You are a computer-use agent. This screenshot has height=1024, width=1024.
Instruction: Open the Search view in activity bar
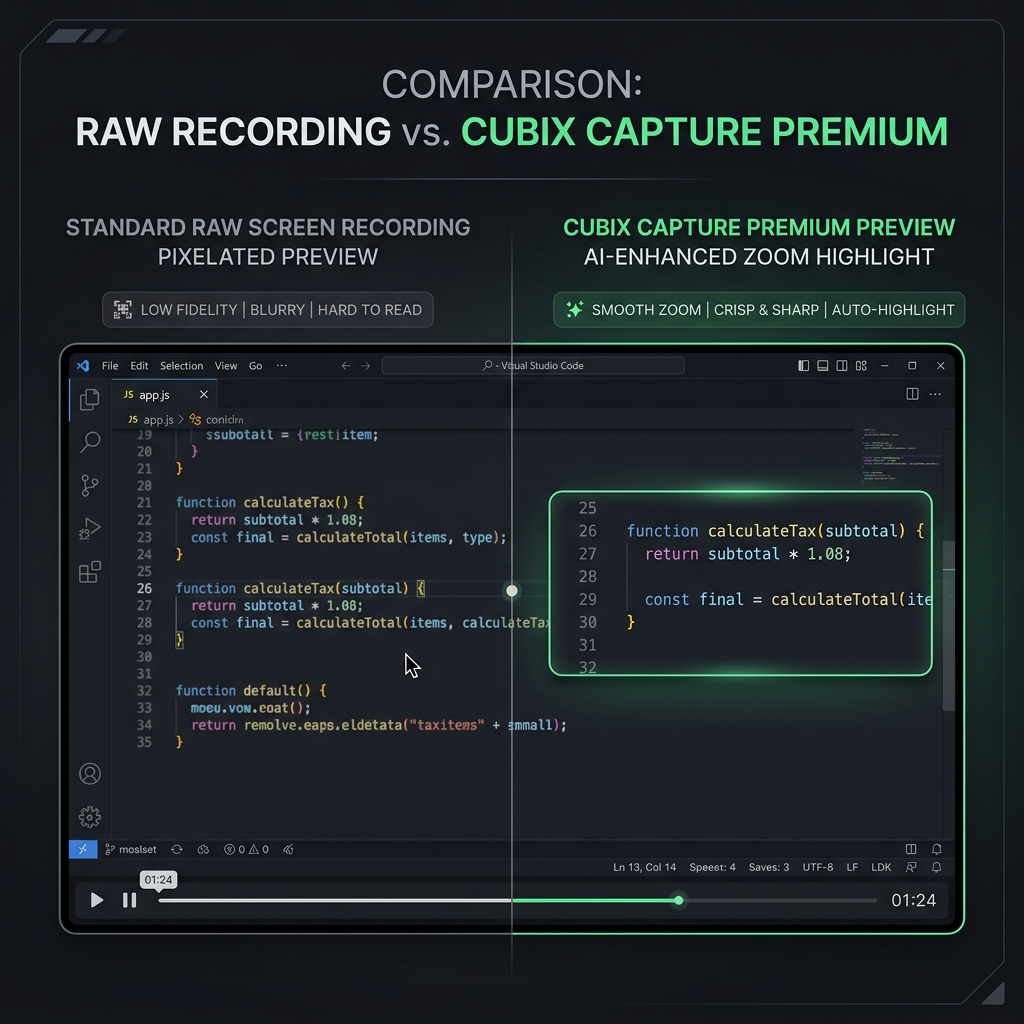point(90,442)
